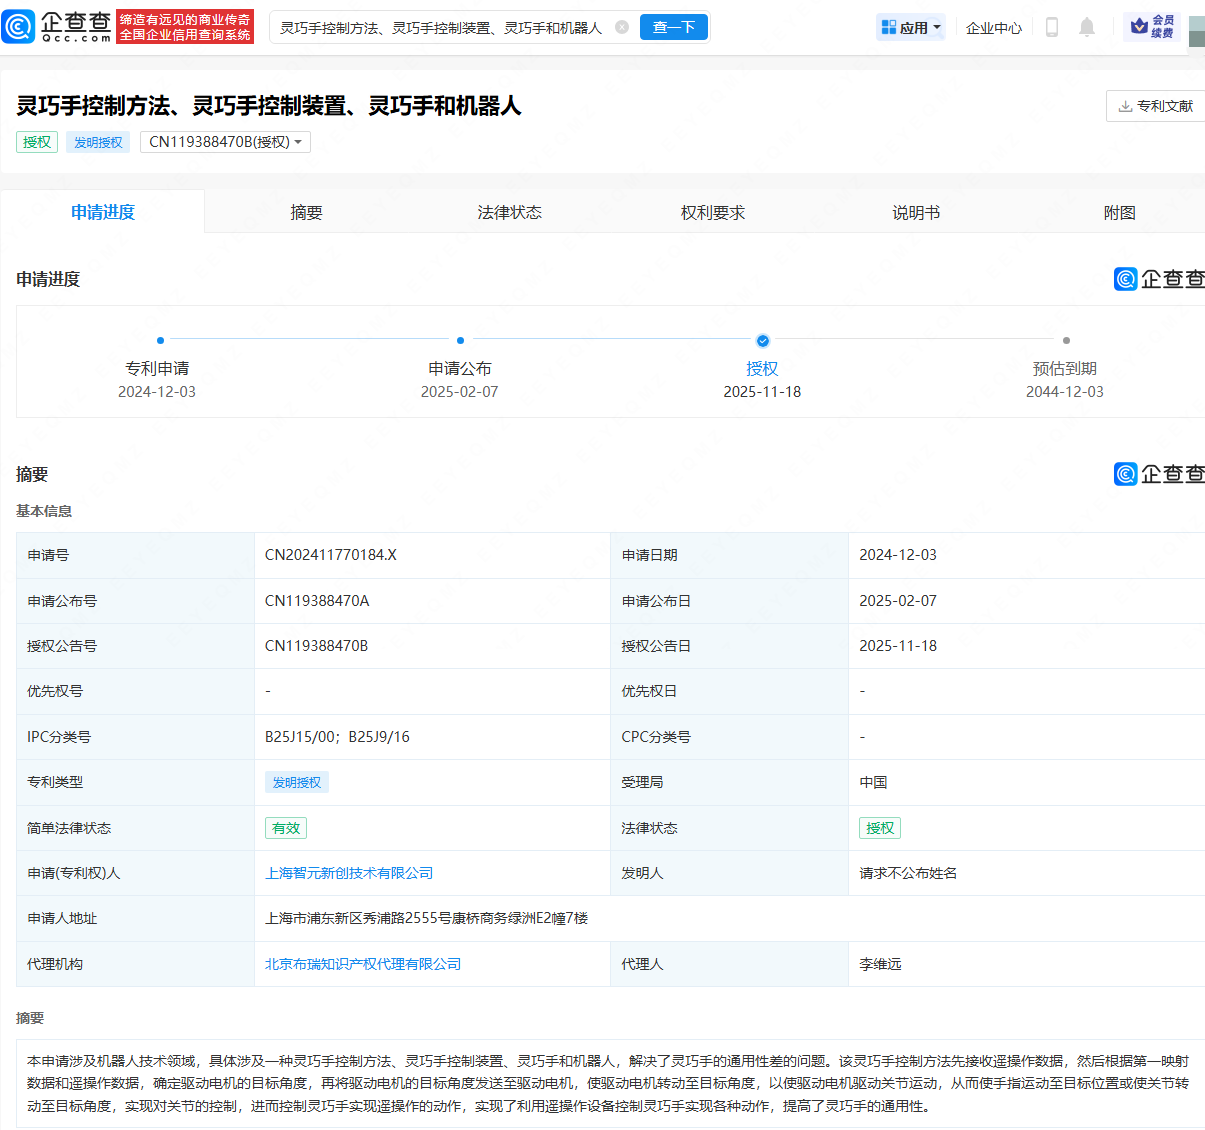Open the 权利要求 tab
Viewport: 1205px width, 1130px height.
pos(713,211)
